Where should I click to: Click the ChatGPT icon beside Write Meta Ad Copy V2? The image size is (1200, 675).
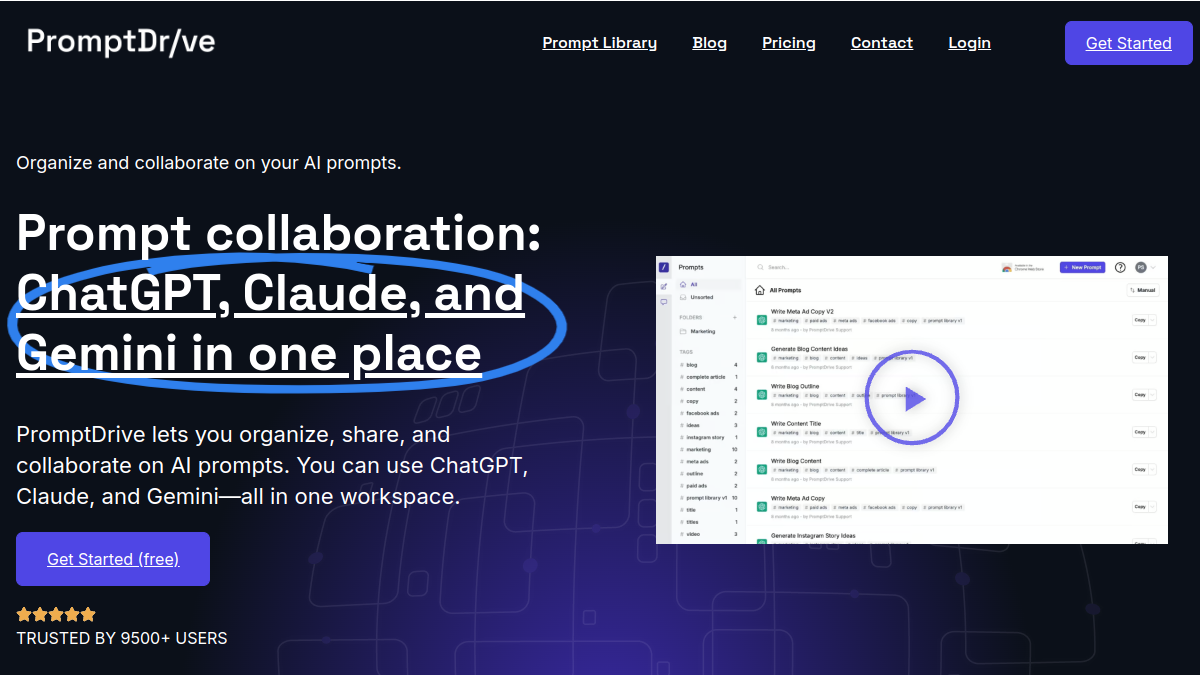coord(761,320)
